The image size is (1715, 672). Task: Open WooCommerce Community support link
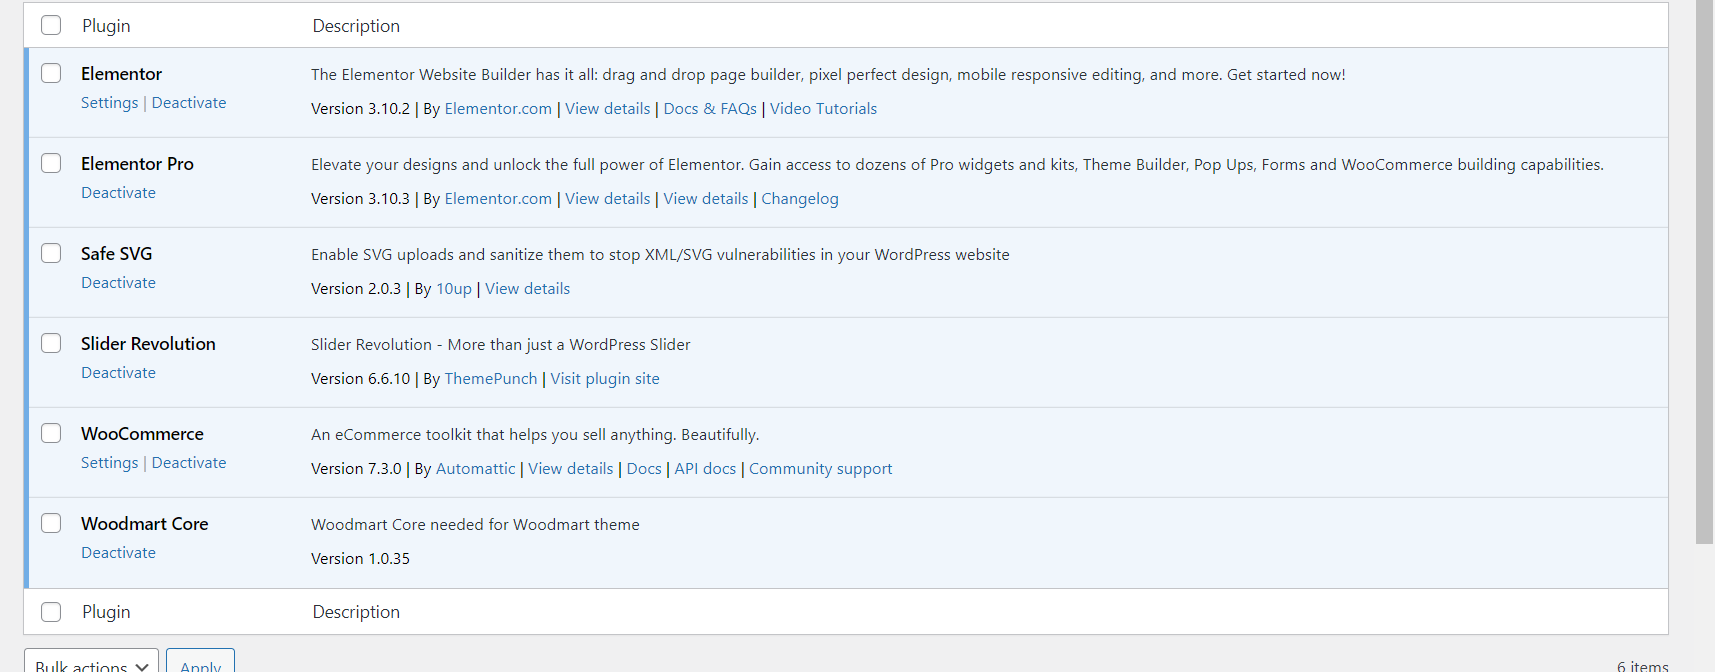[820, 469]
